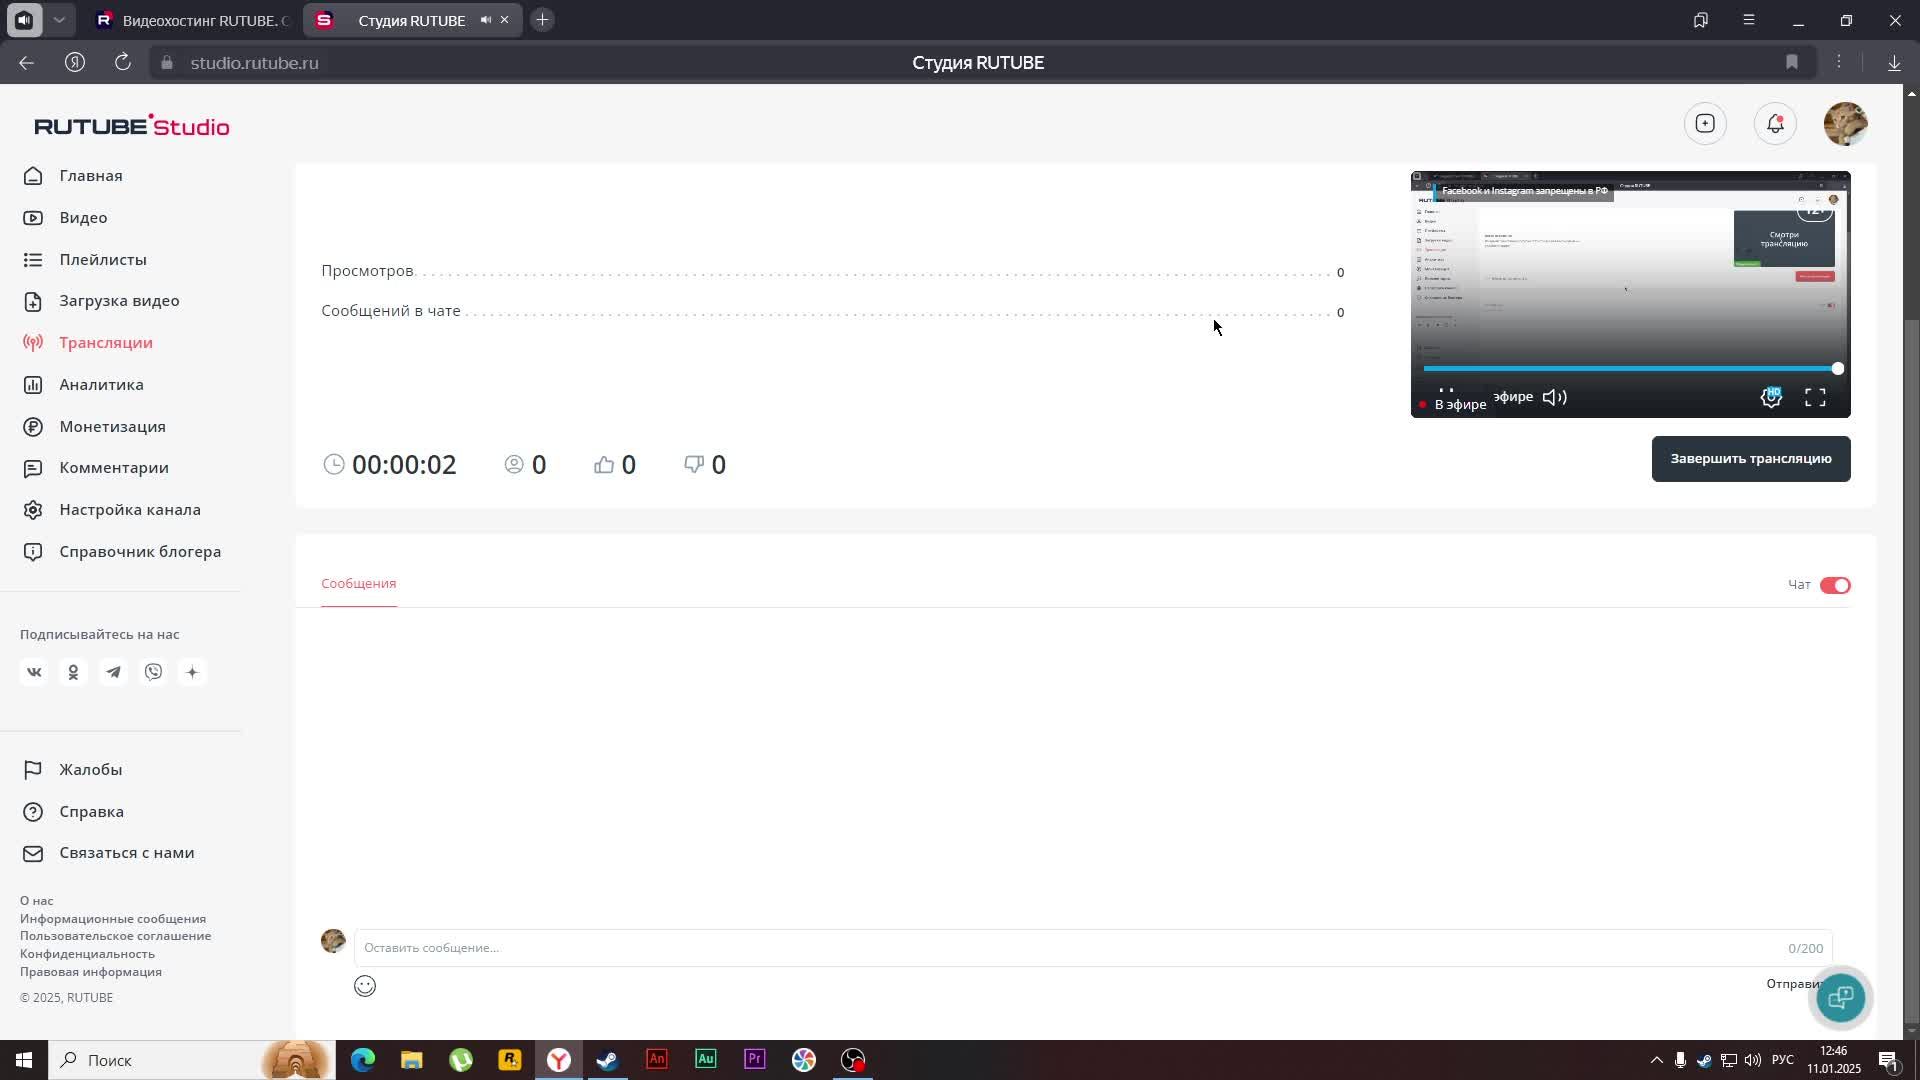Click the Отправить send button
Screen dimensions: 1920x1080
(1797, 984)
